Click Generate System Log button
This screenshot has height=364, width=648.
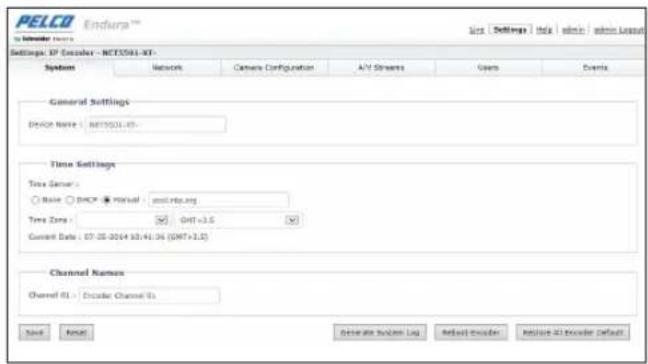point(380,333)
